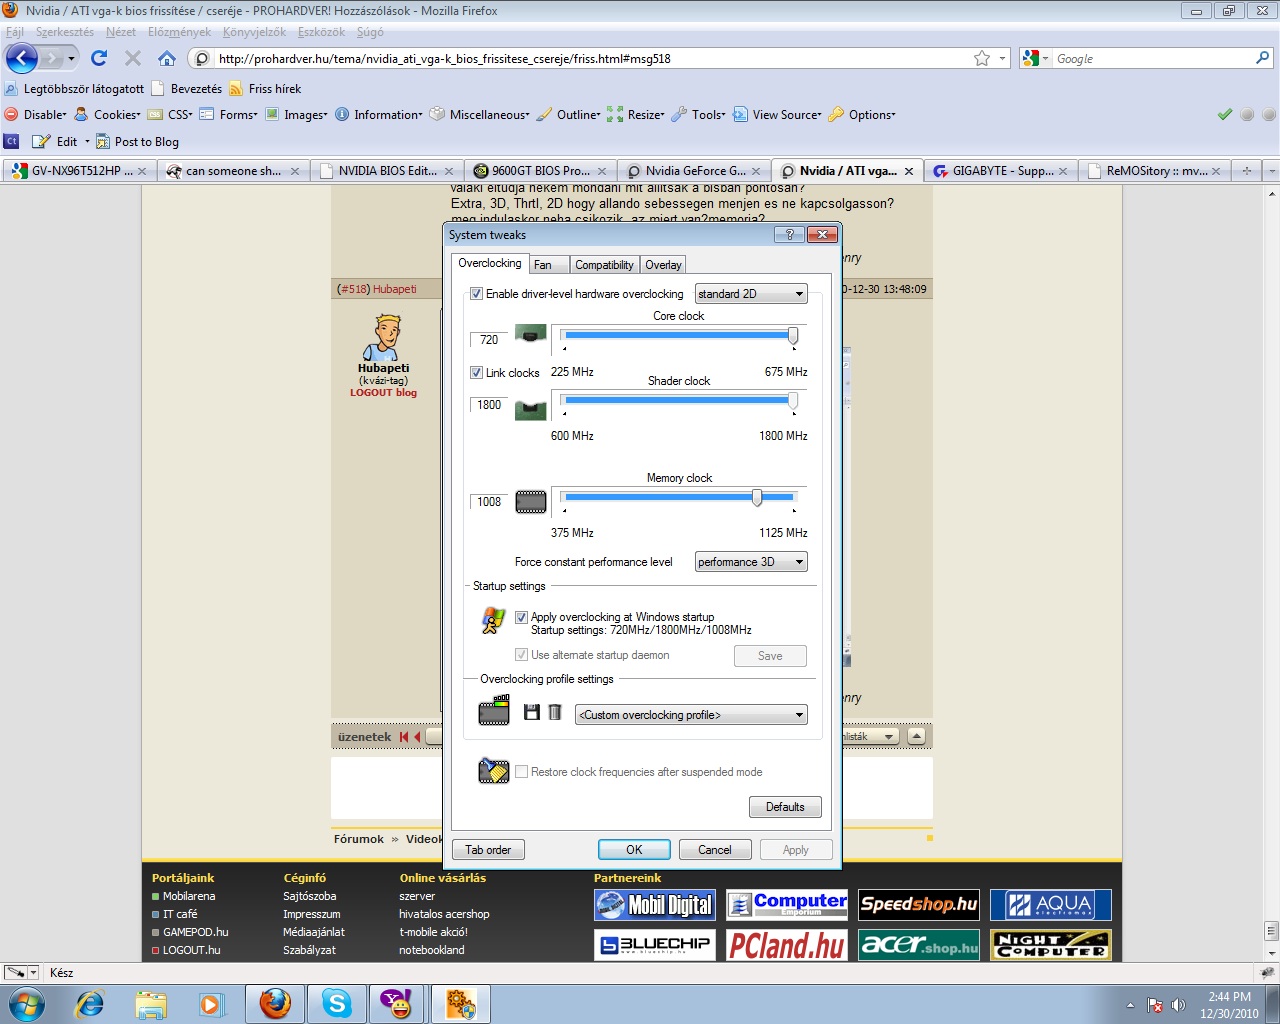Screen dimensions: 1280x1024
Task: Open Tools menu in developer toolbar
Action: click(x=698, y=114)
